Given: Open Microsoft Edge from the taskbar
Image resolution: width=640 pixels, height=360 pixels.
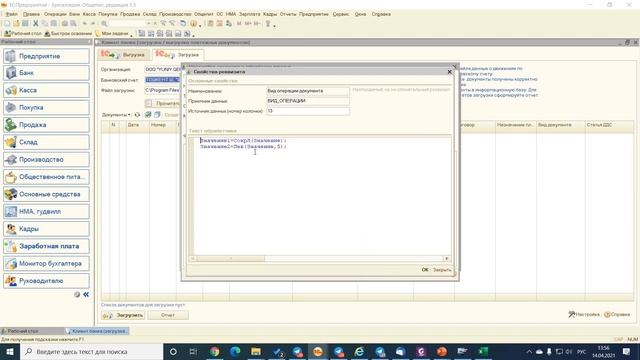Looking at the screenshot, I should click(x=235, y=351).
